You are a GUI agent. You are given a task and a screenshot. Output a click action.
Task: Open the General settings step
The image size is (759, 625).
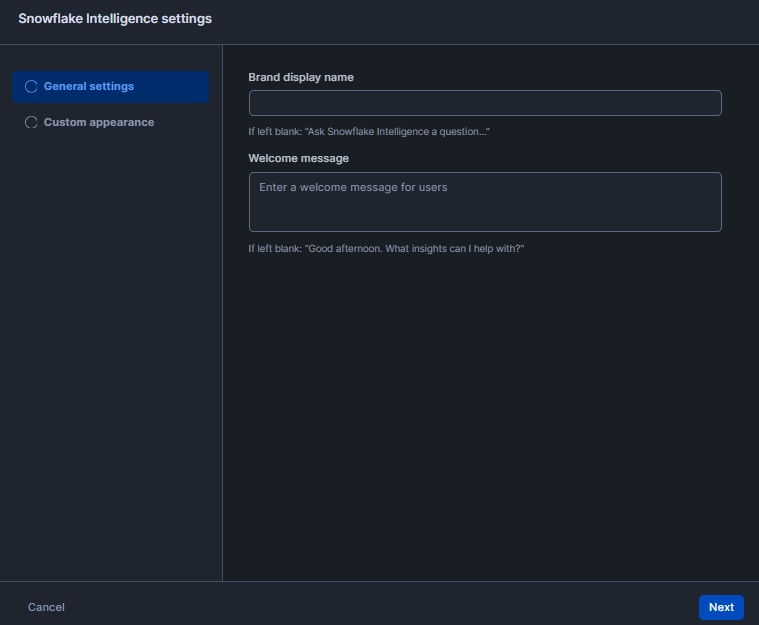(110, 87)
